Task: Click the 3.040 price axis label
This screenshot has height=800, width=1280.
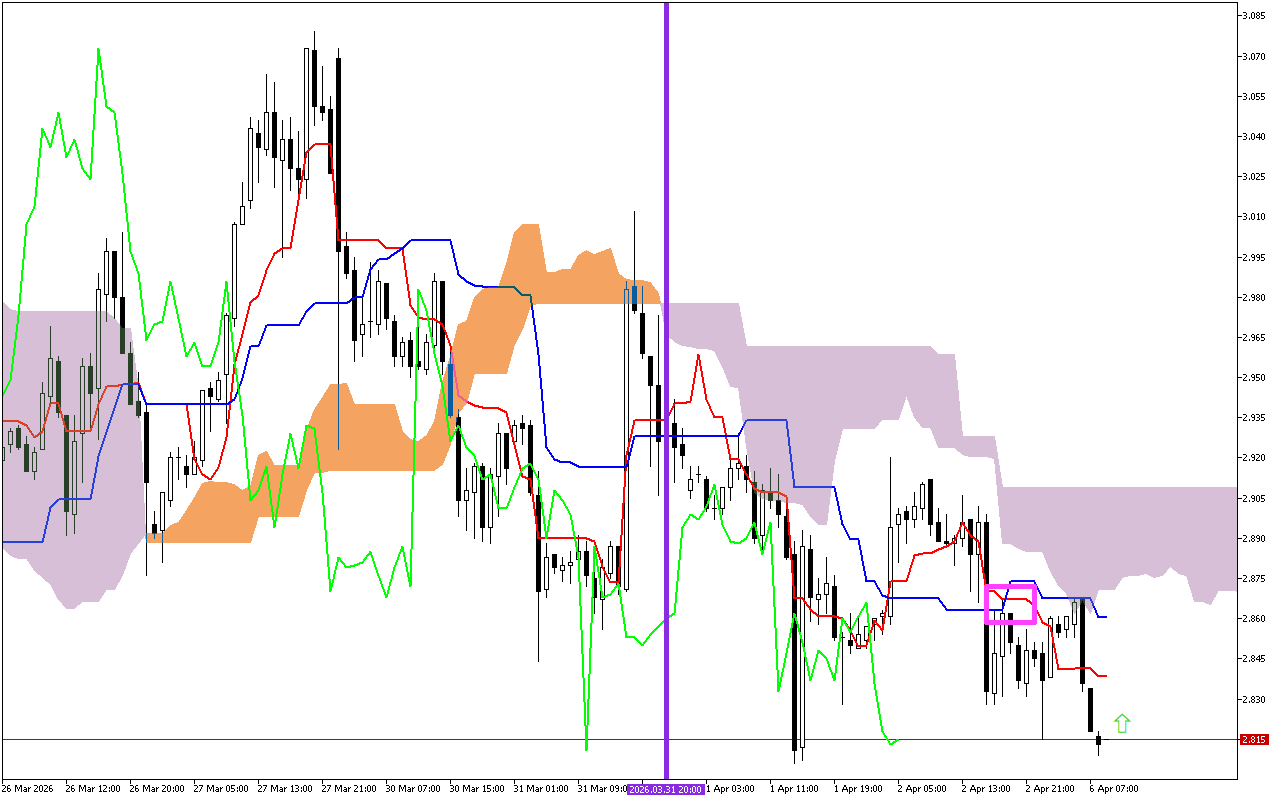Action: pos(1254,137)
